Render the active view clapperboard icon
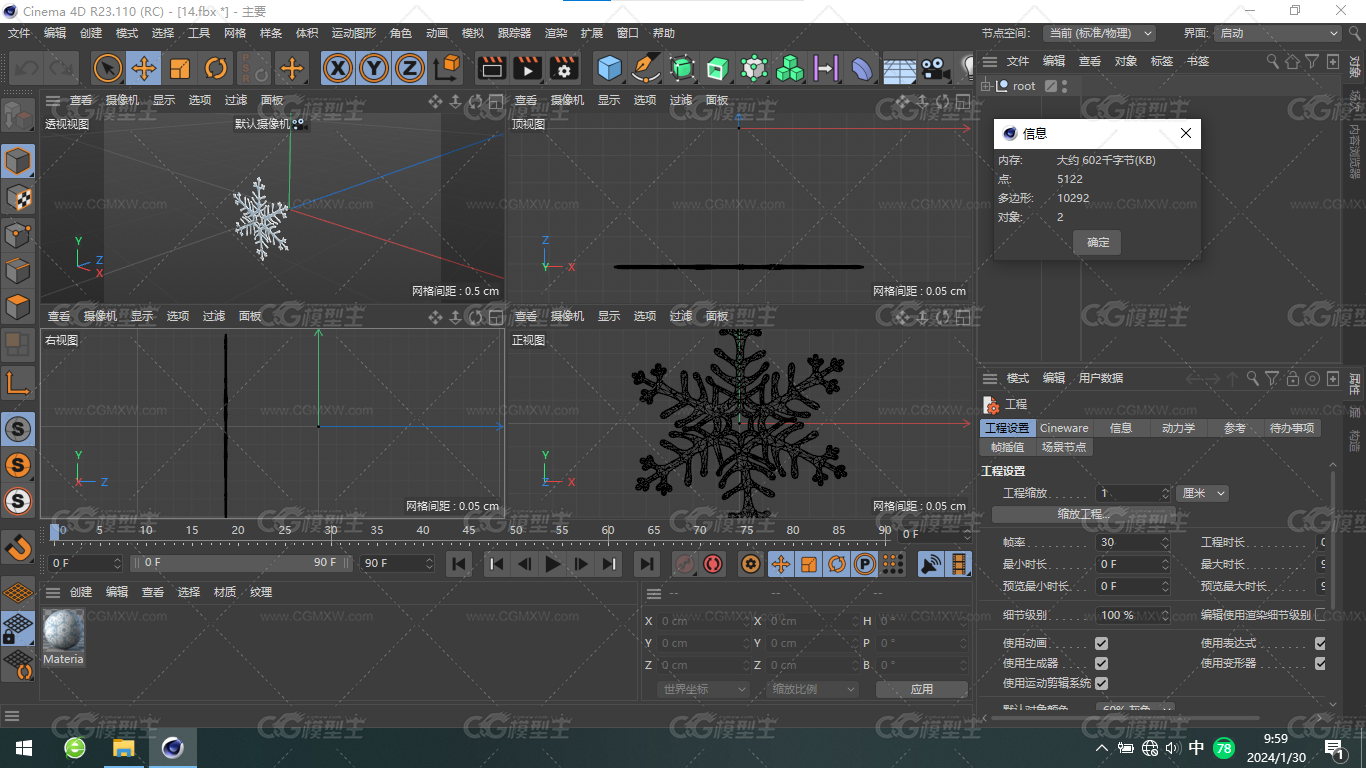 pyautogui.click(x=491, y=68)
